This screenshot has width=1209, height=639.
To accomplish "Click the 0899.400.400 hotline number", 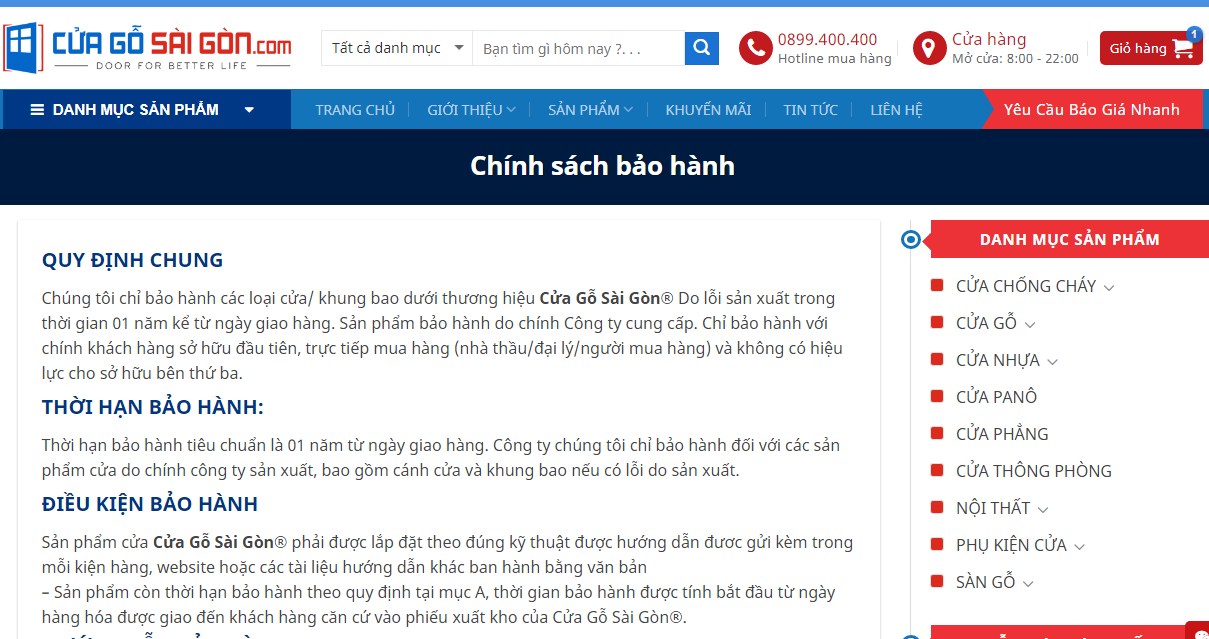I will pos(828,40).
